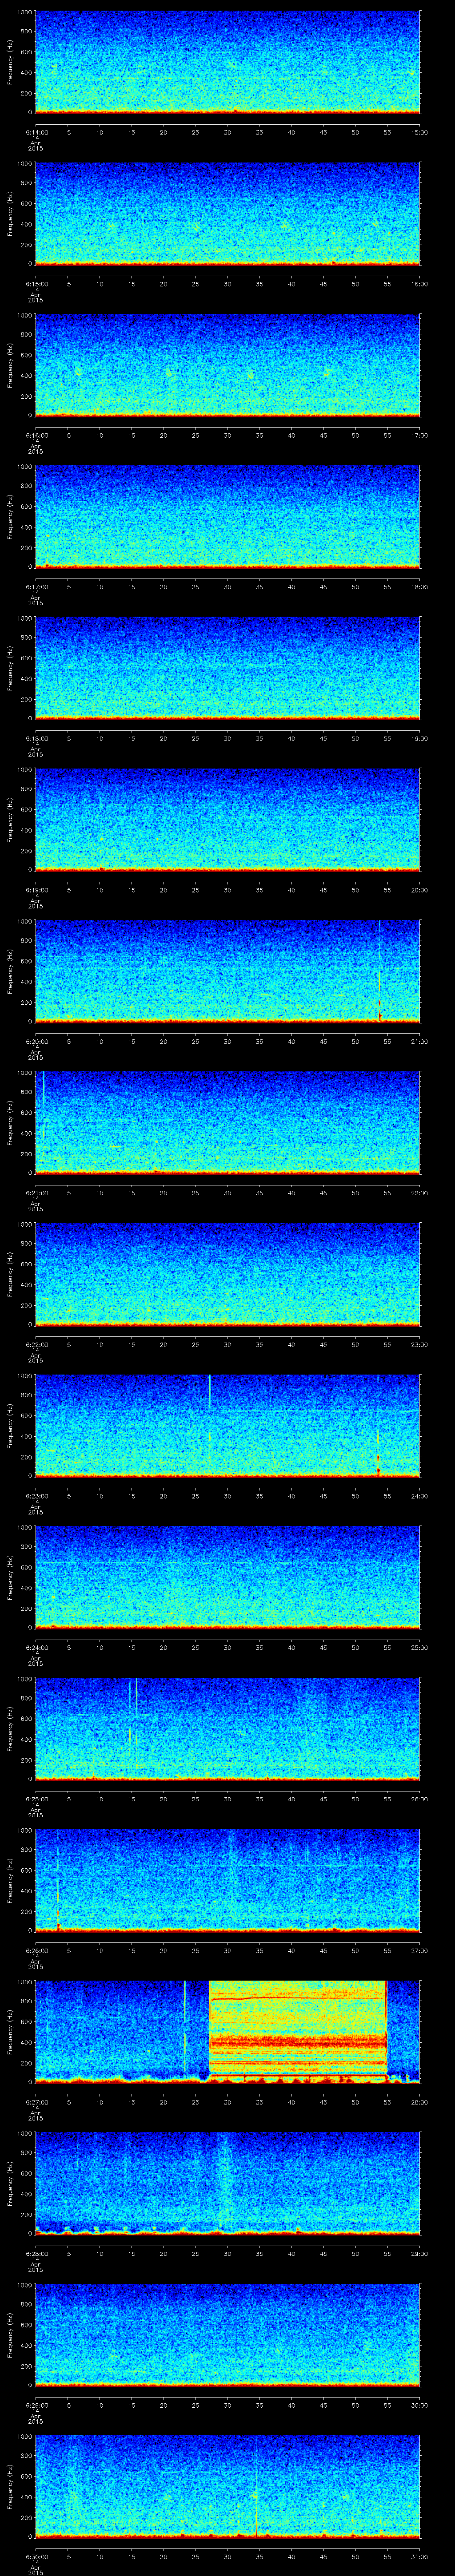Image resolution: width=455 pixels, height=2576 pixels.
Task: Click the spectrogram panel starting at 6:29:00
Action: pyautogui.click(x=228, y=2334)
